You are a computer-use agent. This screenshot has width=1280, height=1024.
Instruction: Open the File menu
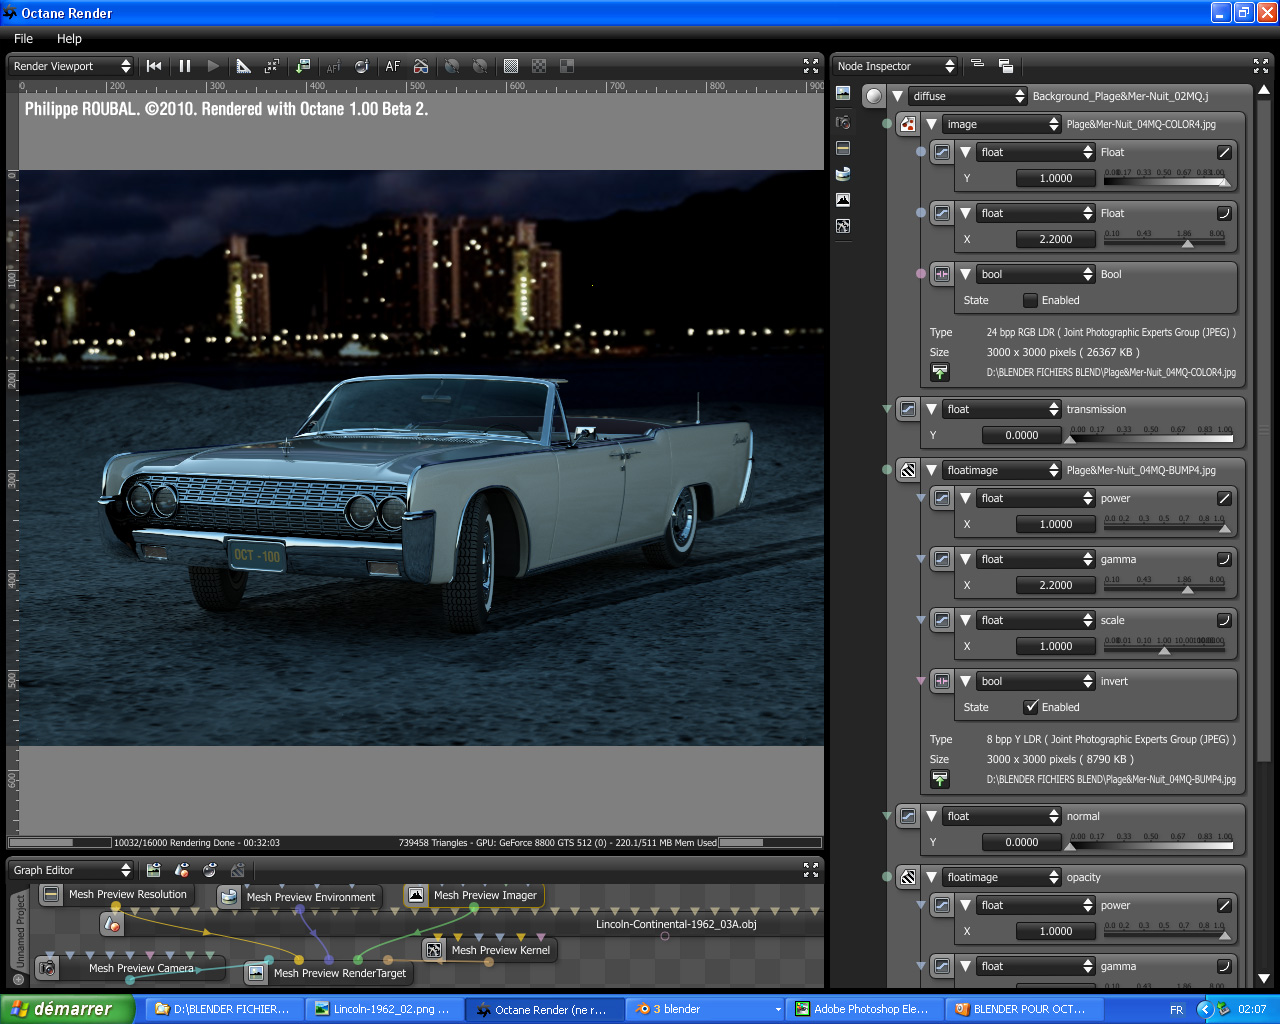(x=23, y=38)
